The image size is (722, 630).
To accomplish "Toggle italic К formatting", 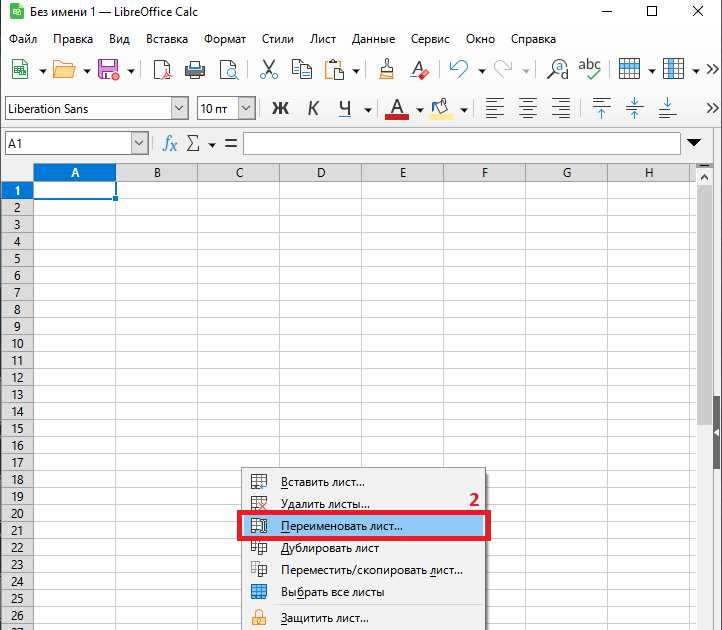I will click(x=313, y=109).
